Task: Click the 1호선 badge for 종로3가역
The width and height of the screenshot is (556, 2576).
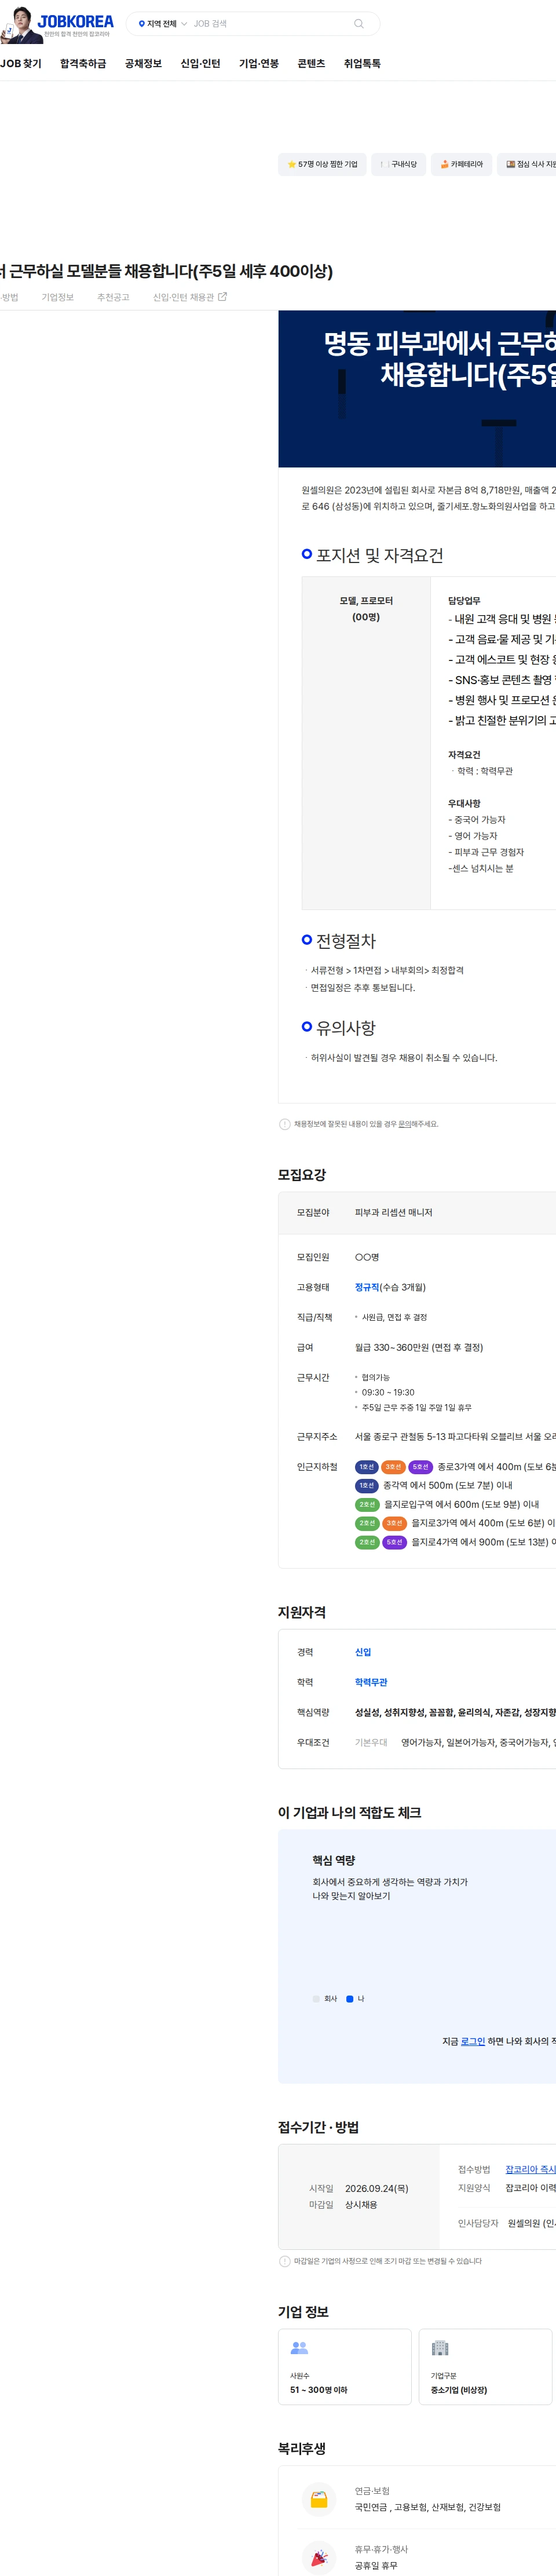Action: (367, 1467)
